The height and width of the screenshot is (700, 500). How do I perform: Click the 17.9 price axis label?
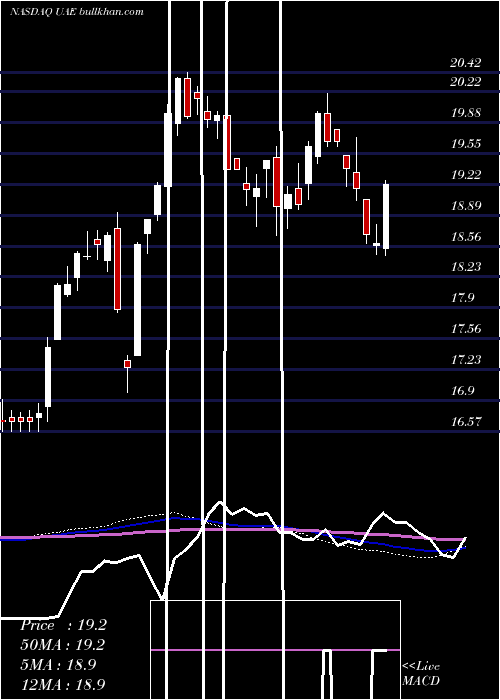coord(462,298)
